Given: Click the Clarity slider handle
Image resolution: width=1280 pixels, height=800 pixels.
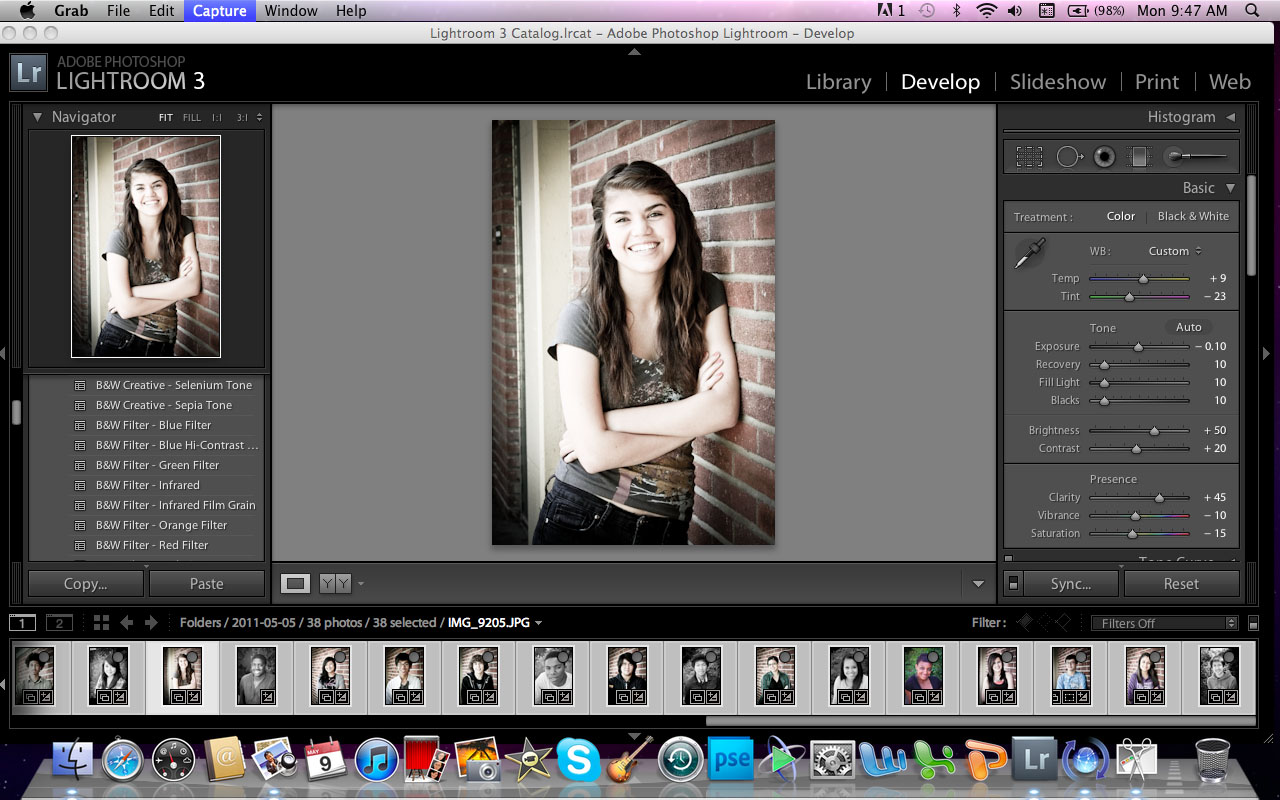Looking at the screenshot, I should pos(1159,497).
